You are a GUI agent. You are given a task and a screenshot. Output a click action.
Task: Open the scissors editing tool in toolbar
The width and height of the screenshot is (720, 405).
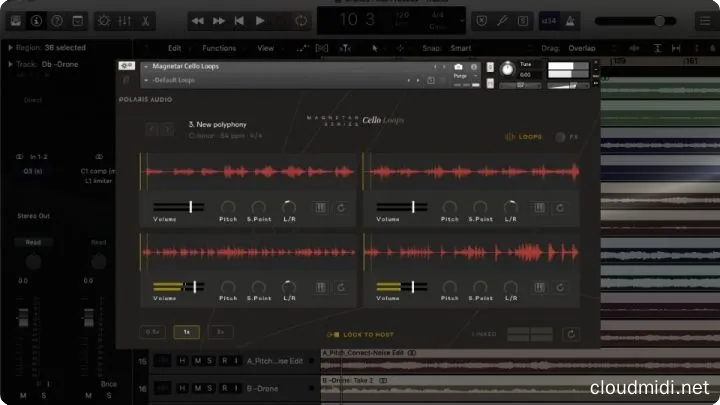click(146, 20)
